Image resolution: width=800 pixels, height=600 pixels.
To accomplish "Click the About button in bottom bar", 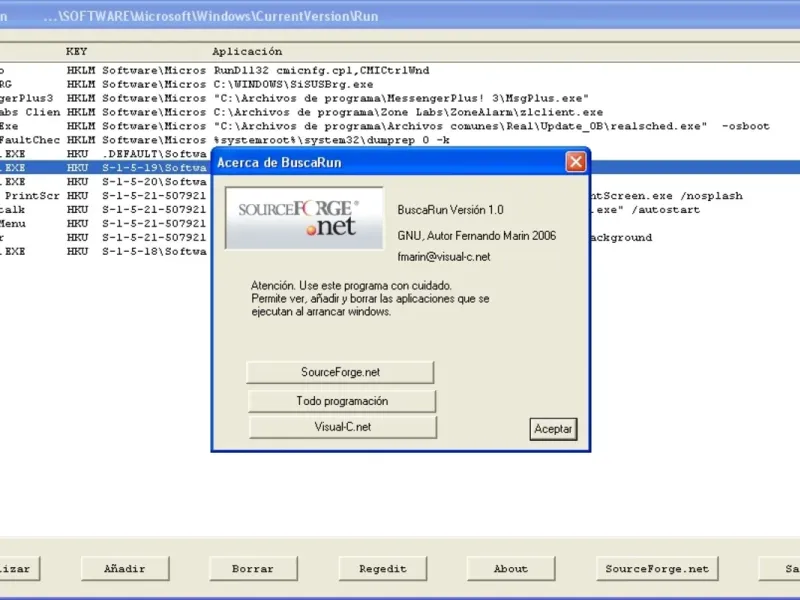I will coord(511,568).
